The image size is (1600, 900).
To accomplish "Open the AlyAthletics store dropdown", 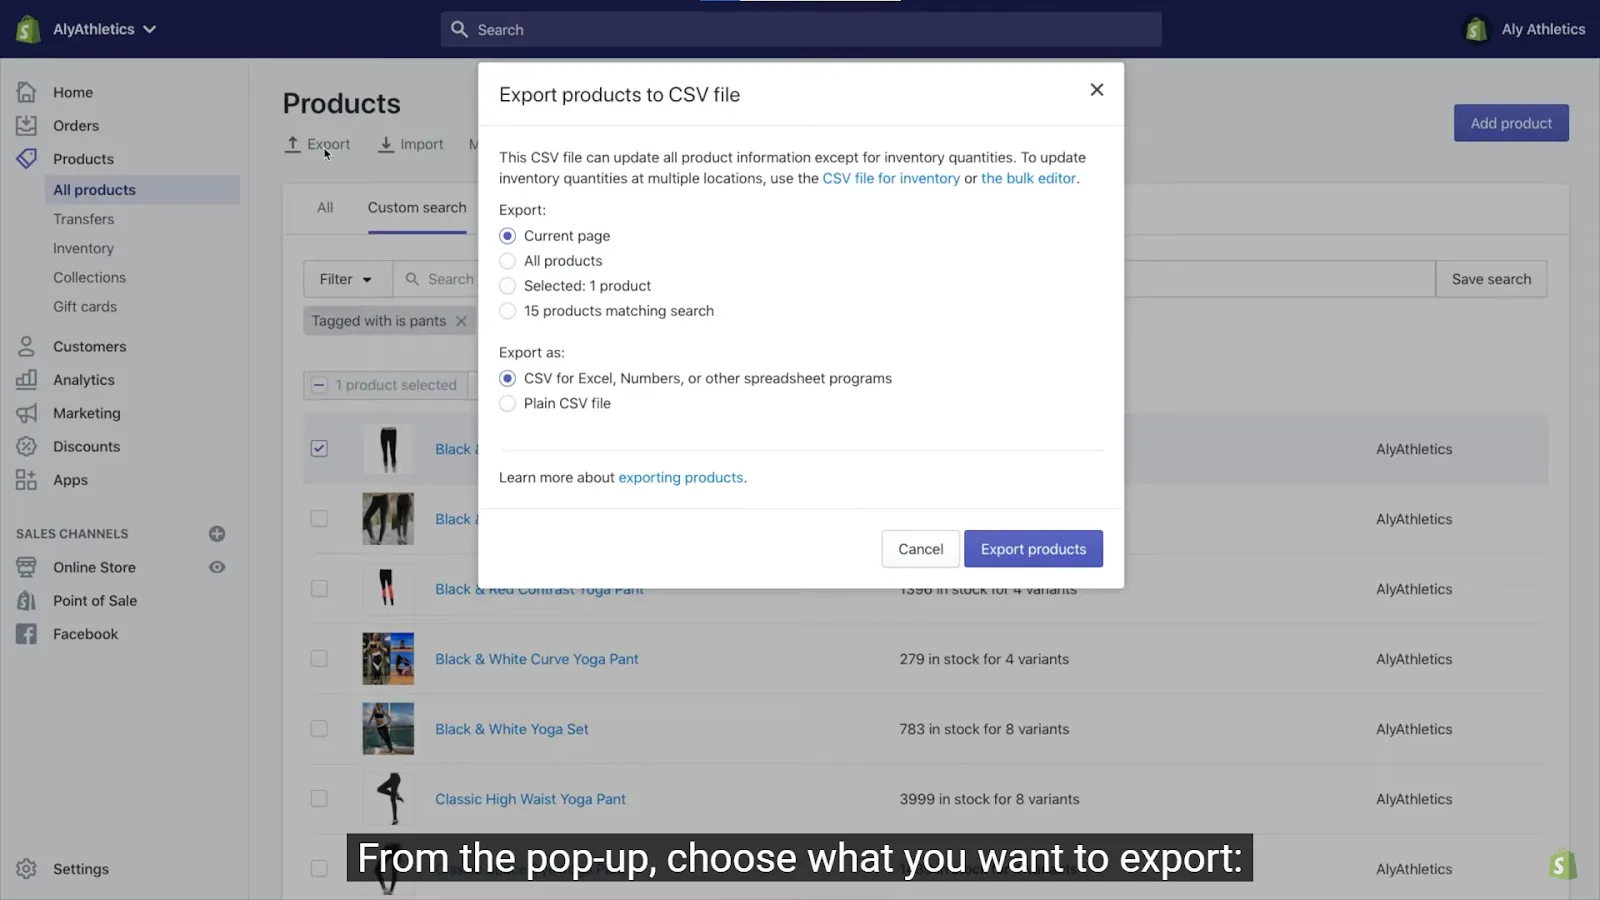I will pos(105,29).
